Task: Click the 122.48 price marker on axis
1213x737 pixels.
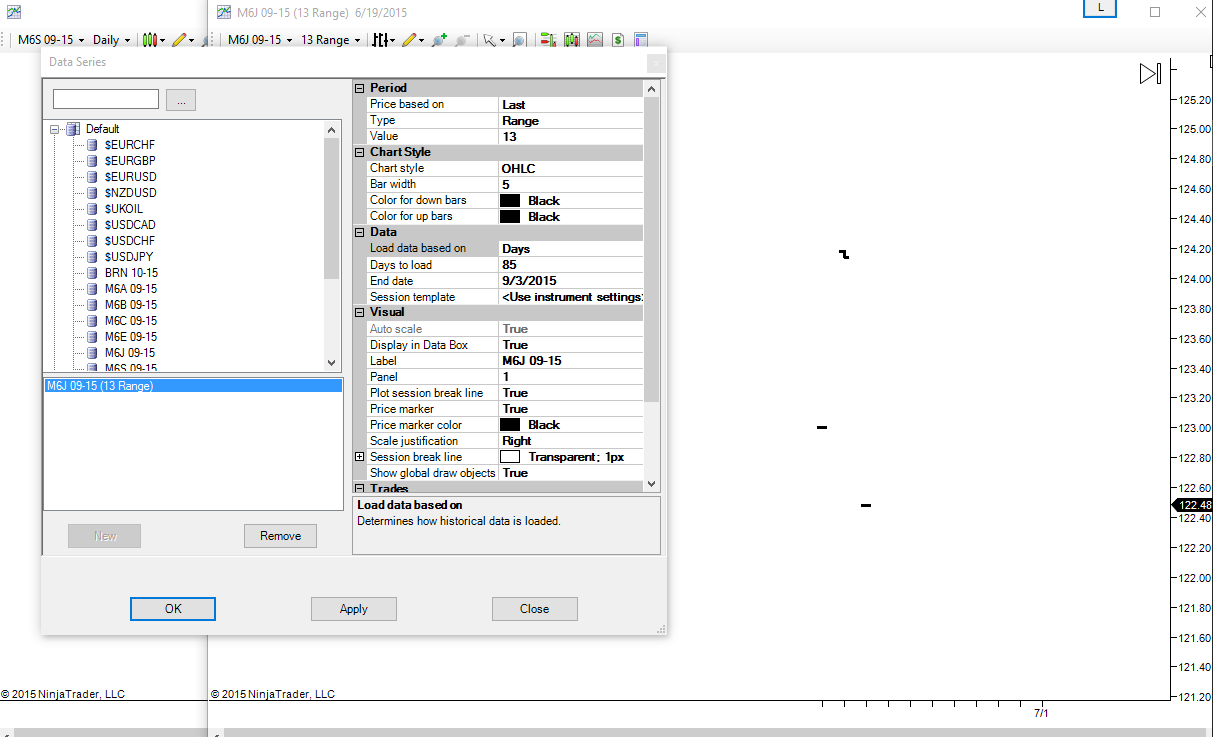Action: click(x=1191, y=505)
